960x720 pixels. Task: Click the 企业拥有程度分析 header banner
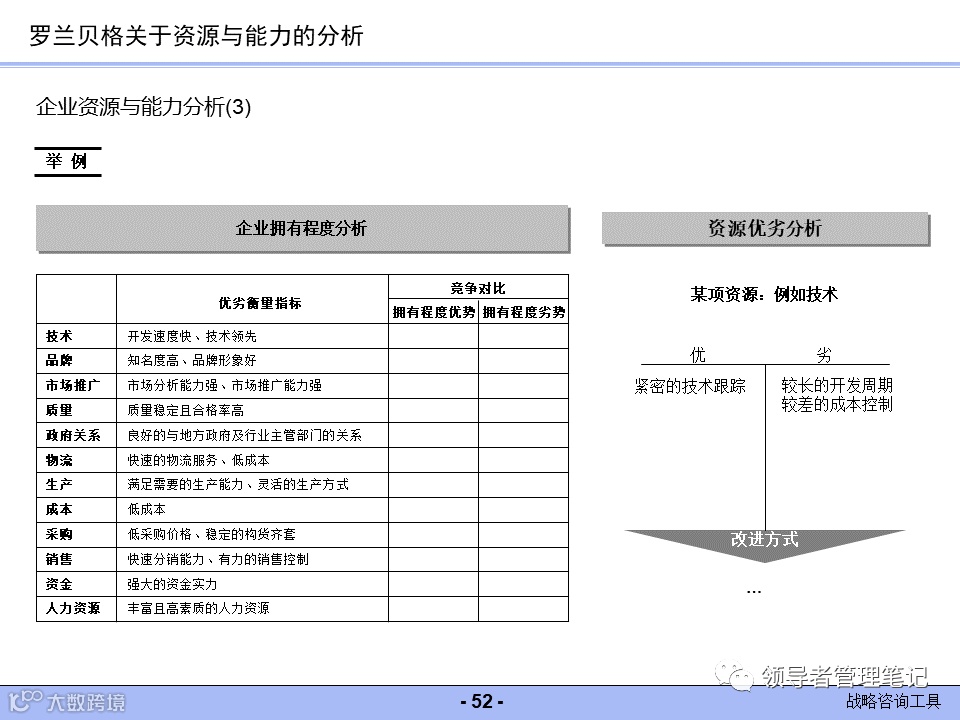tap(302, 228)
